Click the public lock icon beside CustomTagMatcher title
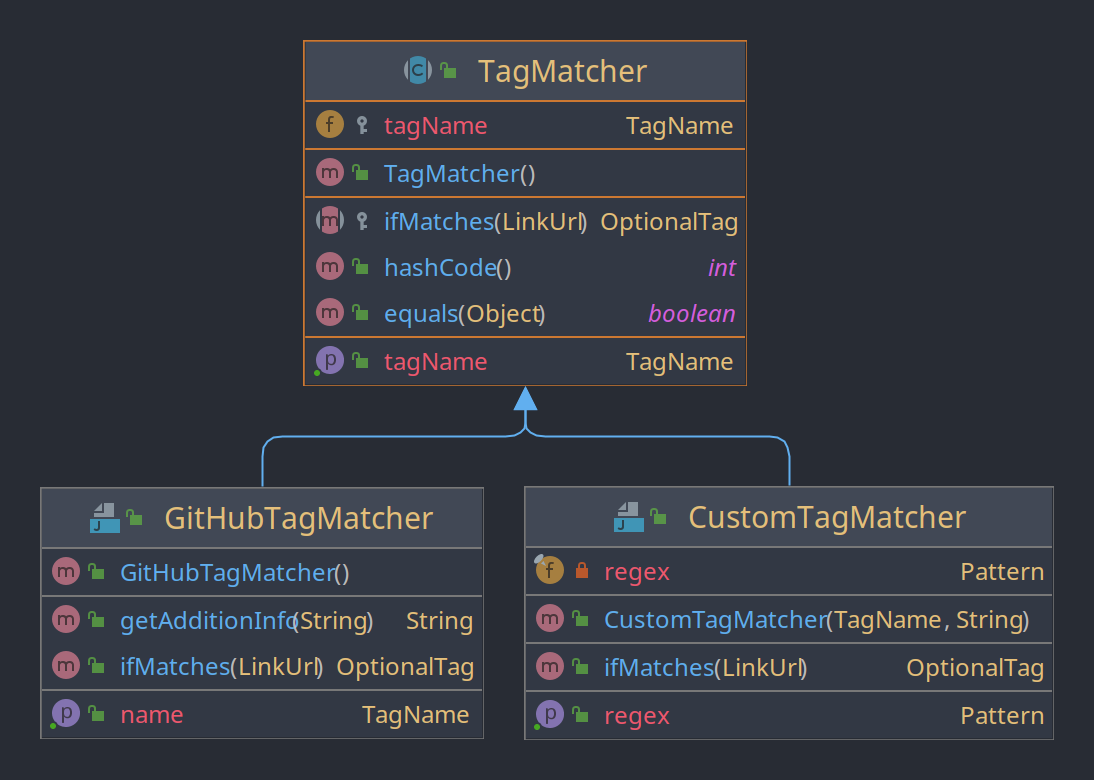Screen dimensions: 1094x780 659,517
